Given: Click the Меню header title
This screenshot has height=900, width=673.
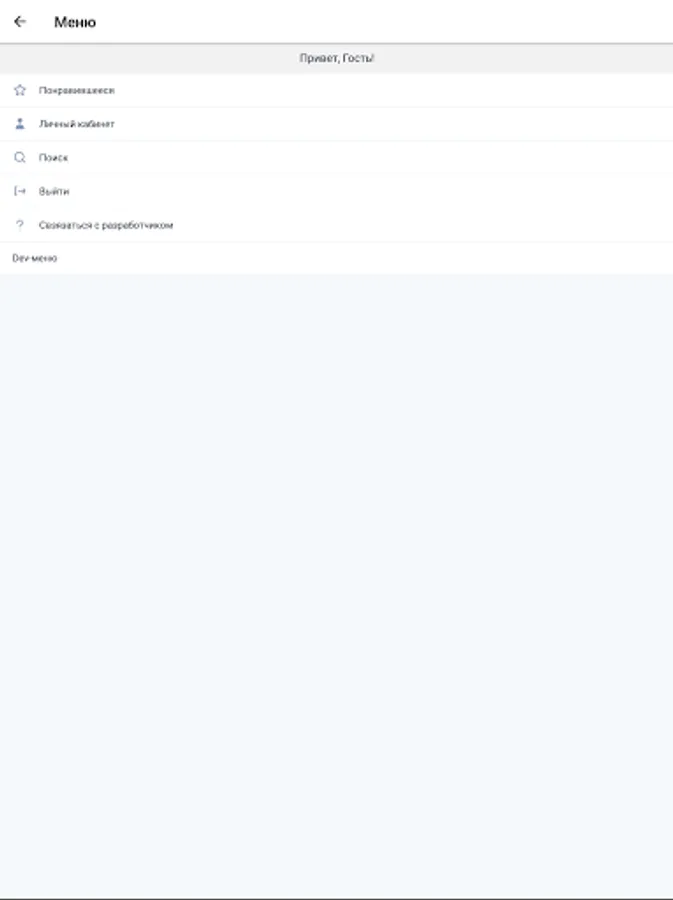Looking at the screenshot, I should coord(75,22).
